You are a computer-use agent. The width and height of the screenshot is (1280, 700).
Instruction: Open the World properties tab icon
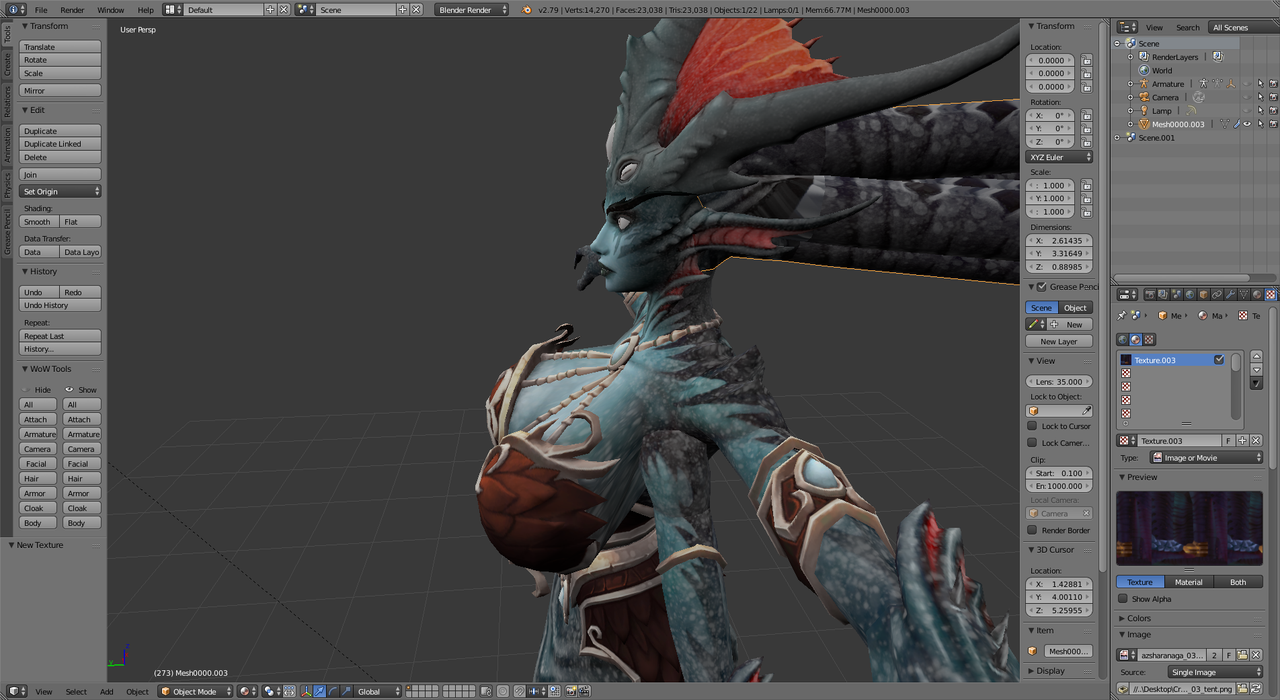pos(1190,295)
